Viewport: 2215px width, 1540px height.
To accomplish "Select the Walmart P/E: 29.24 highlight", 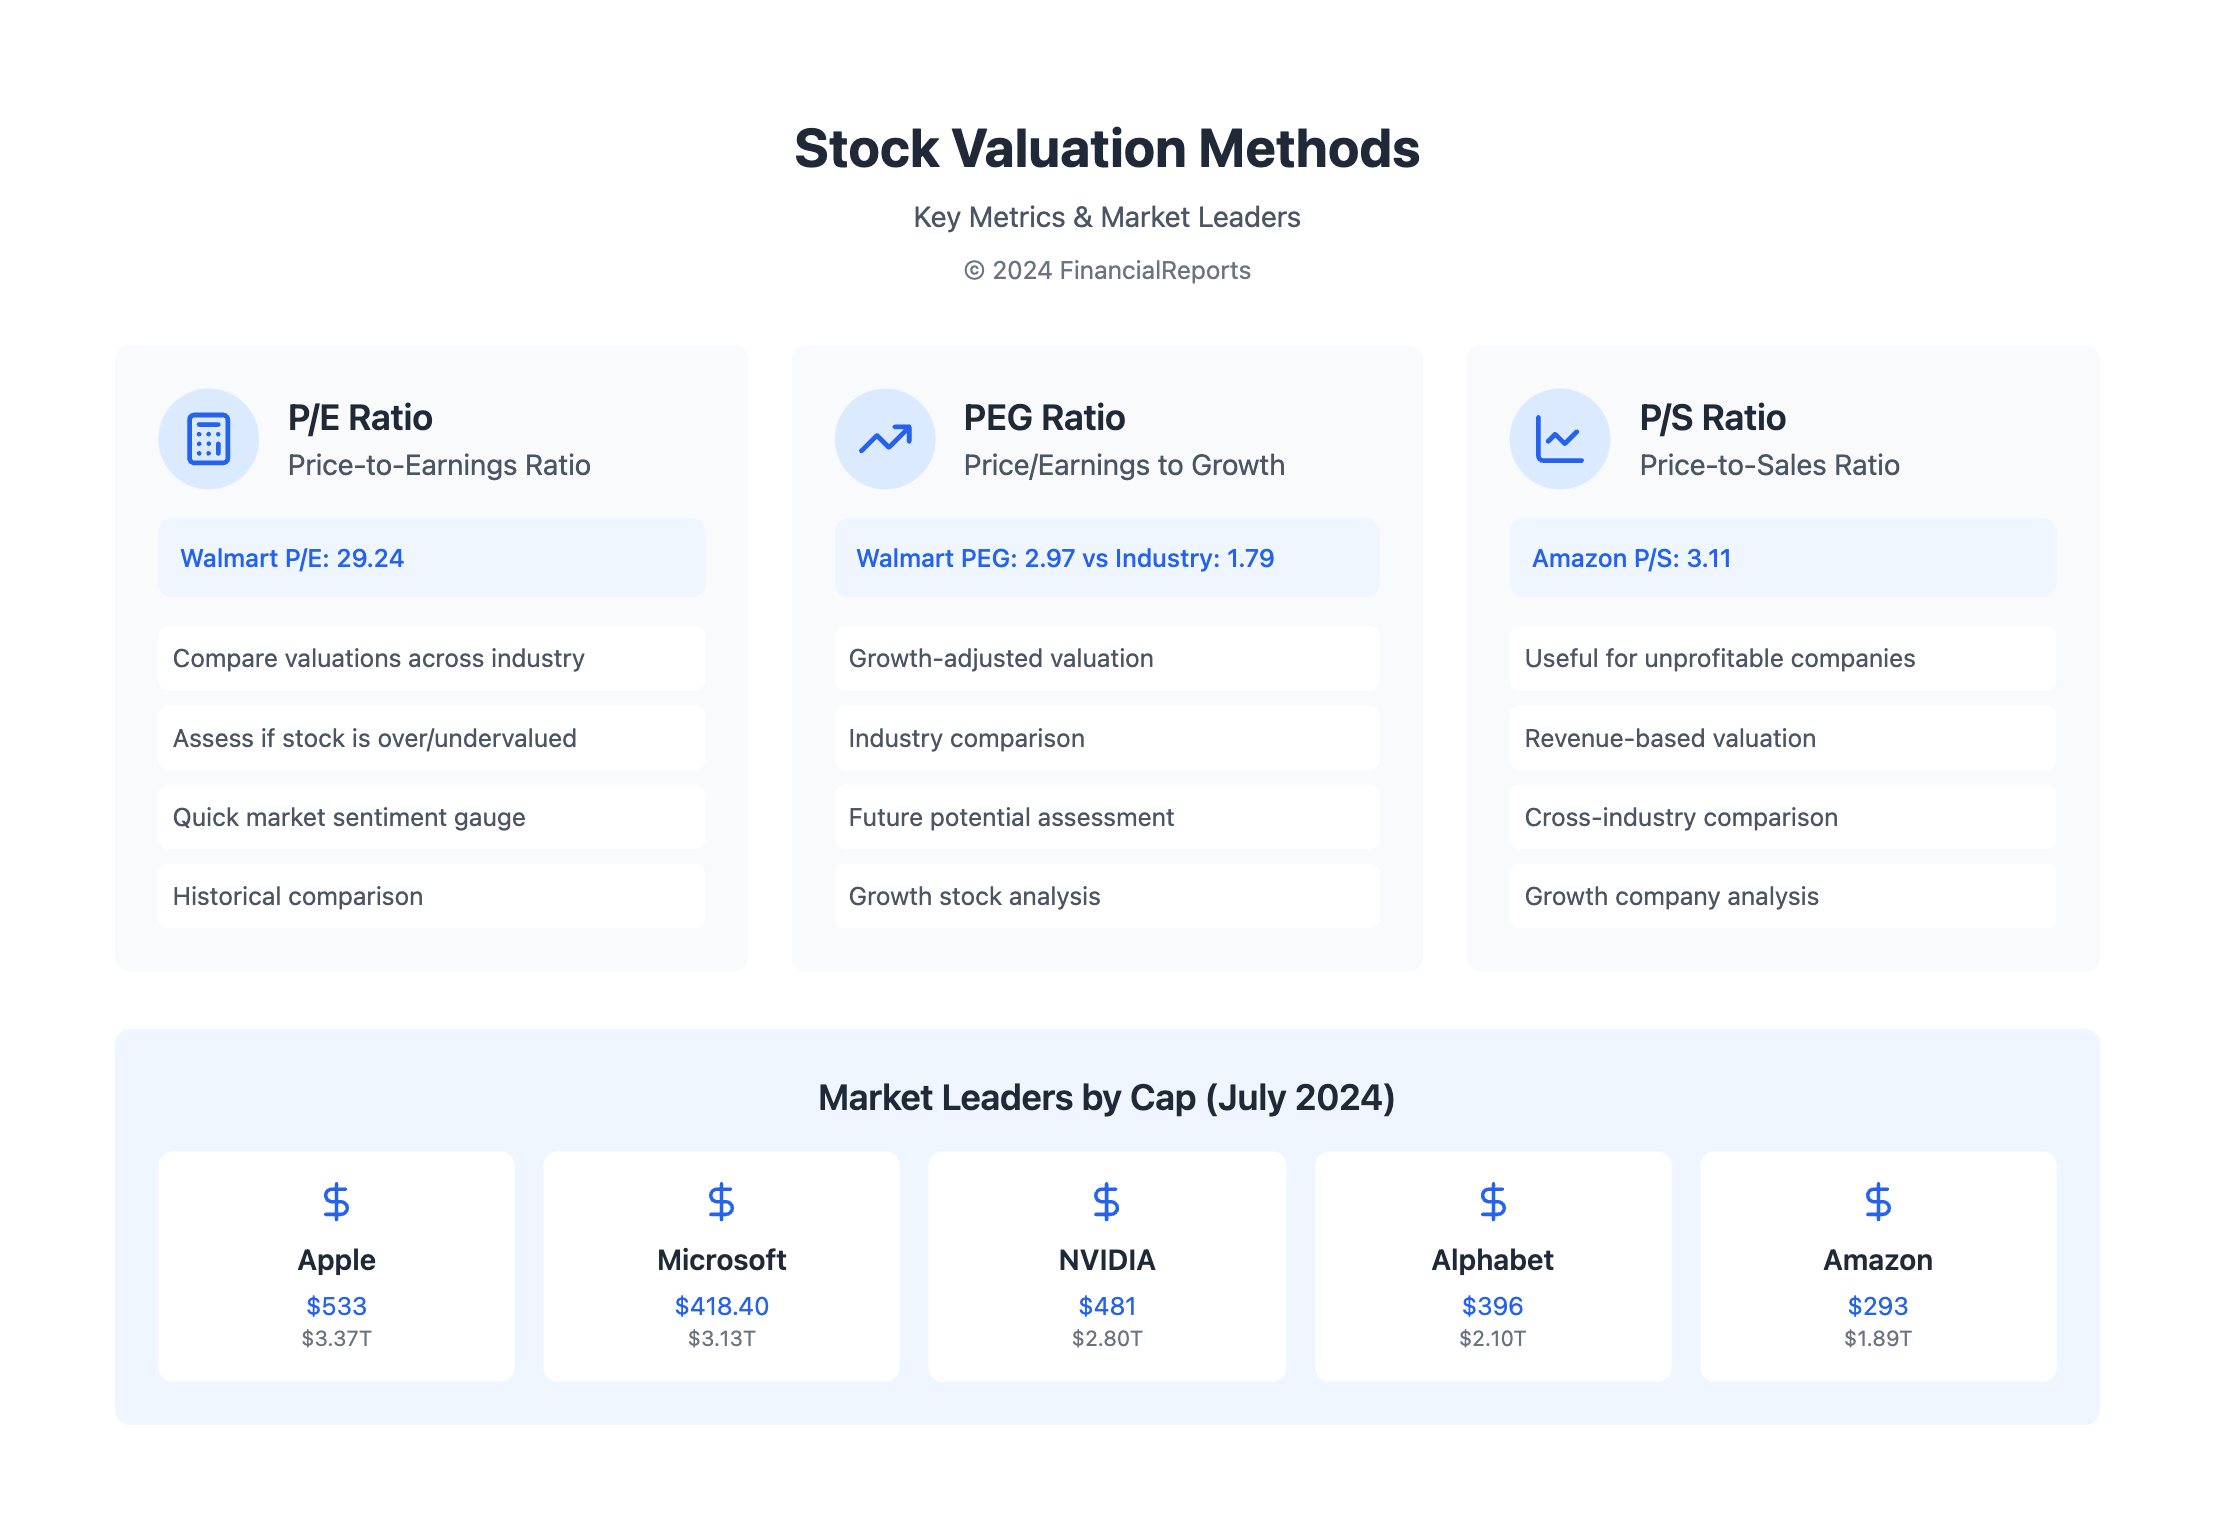I will coord(431,558).
